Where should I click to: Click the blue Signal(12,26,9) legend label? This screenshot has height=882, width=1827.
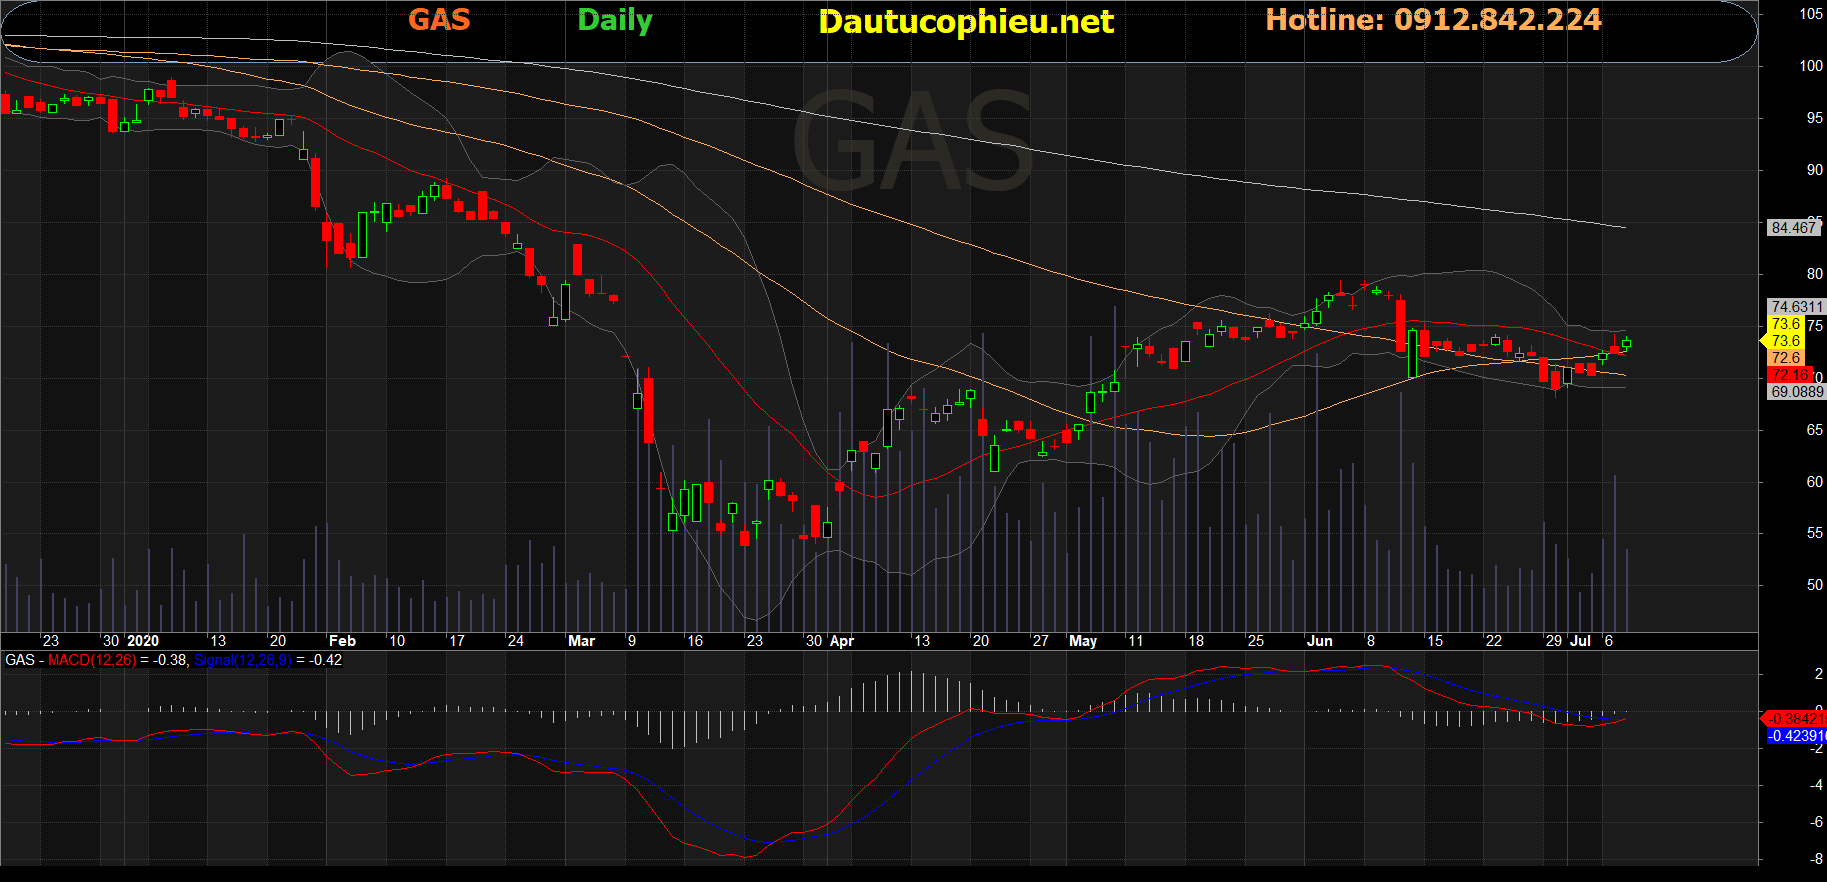243,660
